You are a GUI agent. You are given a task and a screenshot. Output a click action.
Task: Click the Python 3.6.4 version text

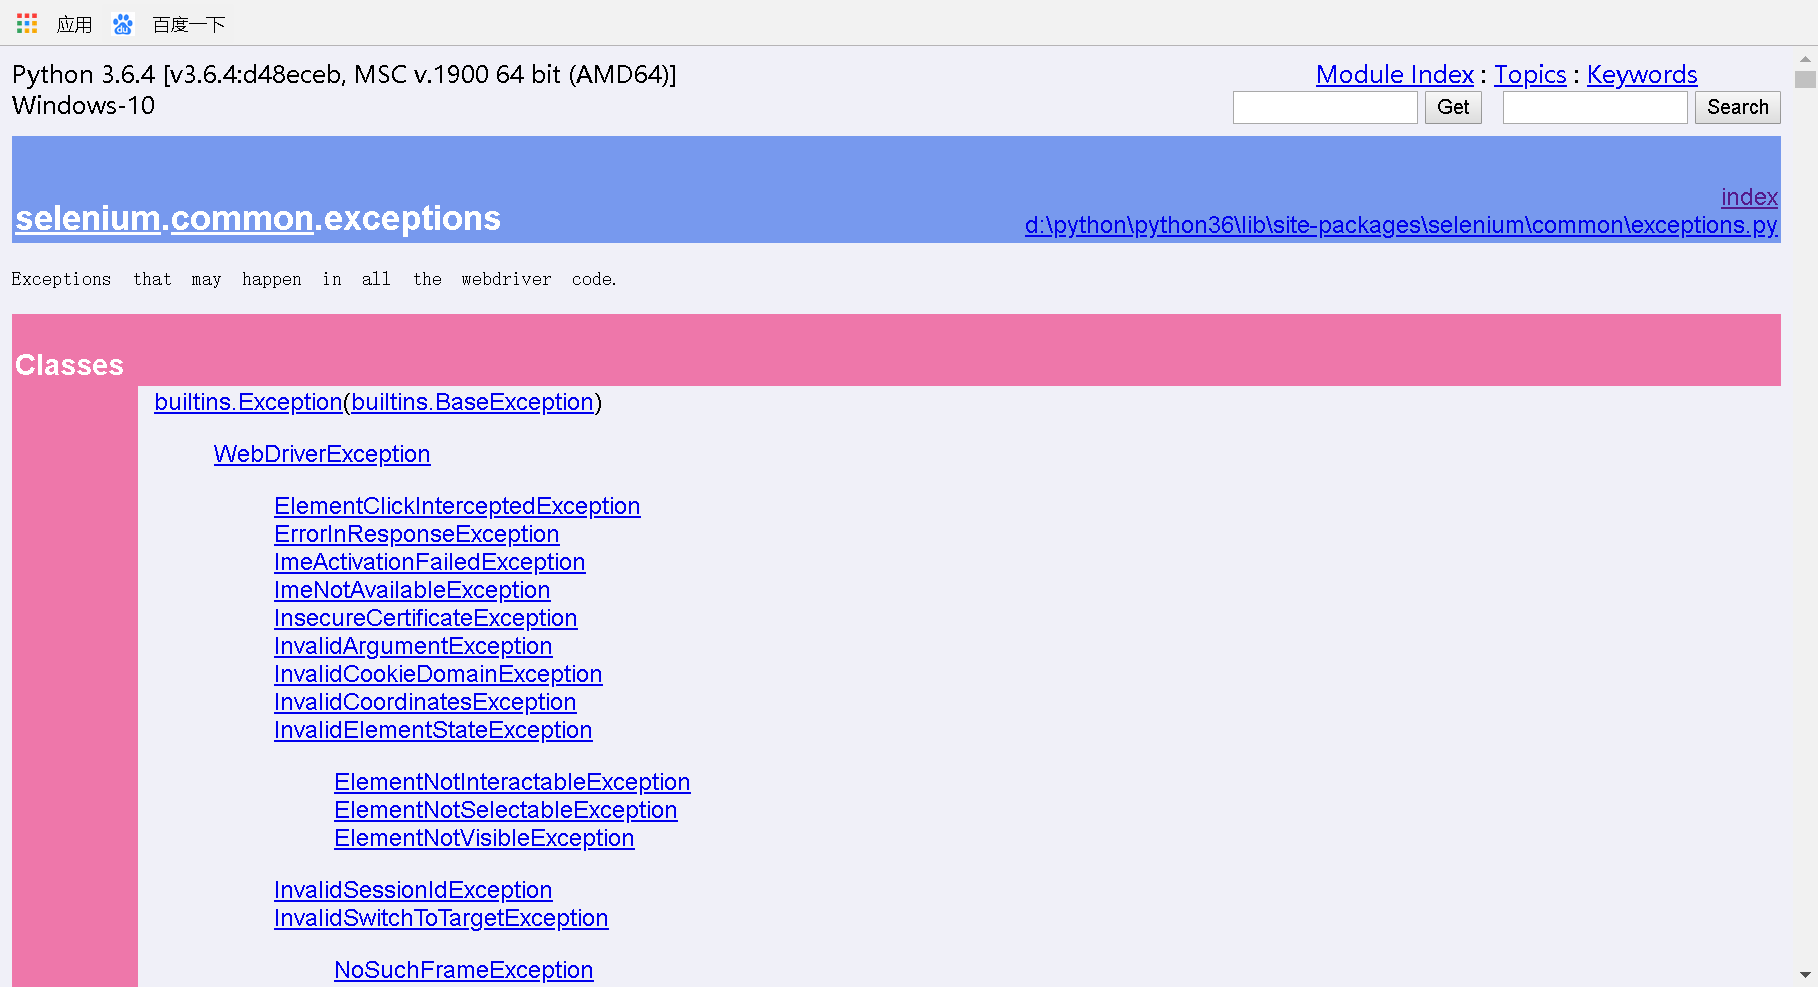[x=344, y=75]
